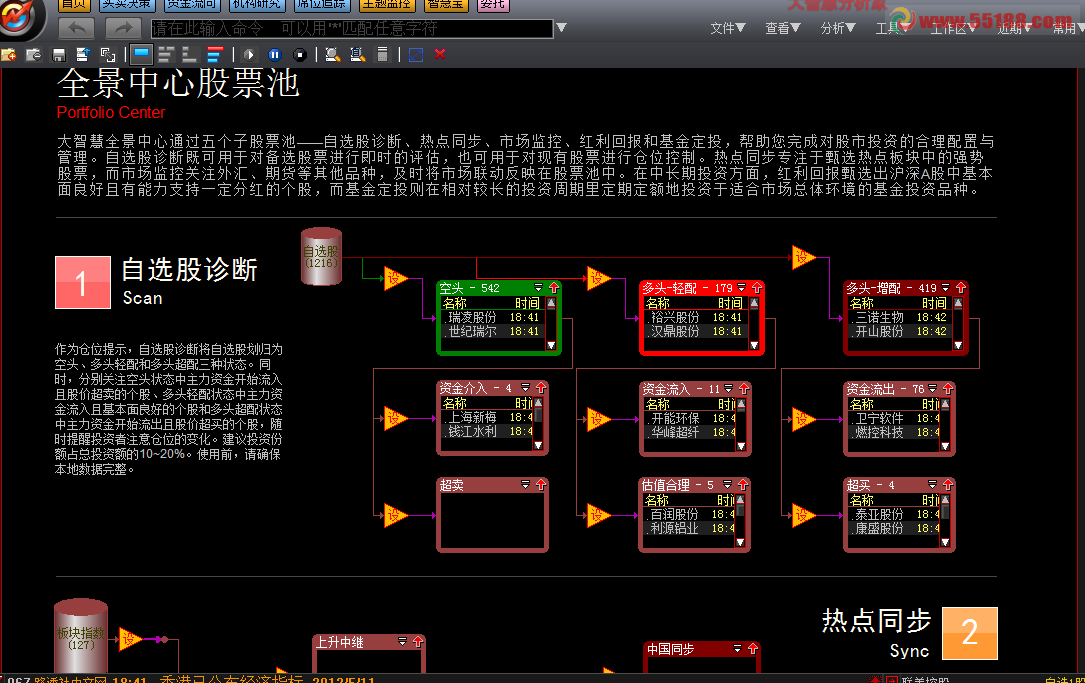Screen dimensions: 1085x683
Task: Click the play button in the toolbar
Action: click(250, 55)
